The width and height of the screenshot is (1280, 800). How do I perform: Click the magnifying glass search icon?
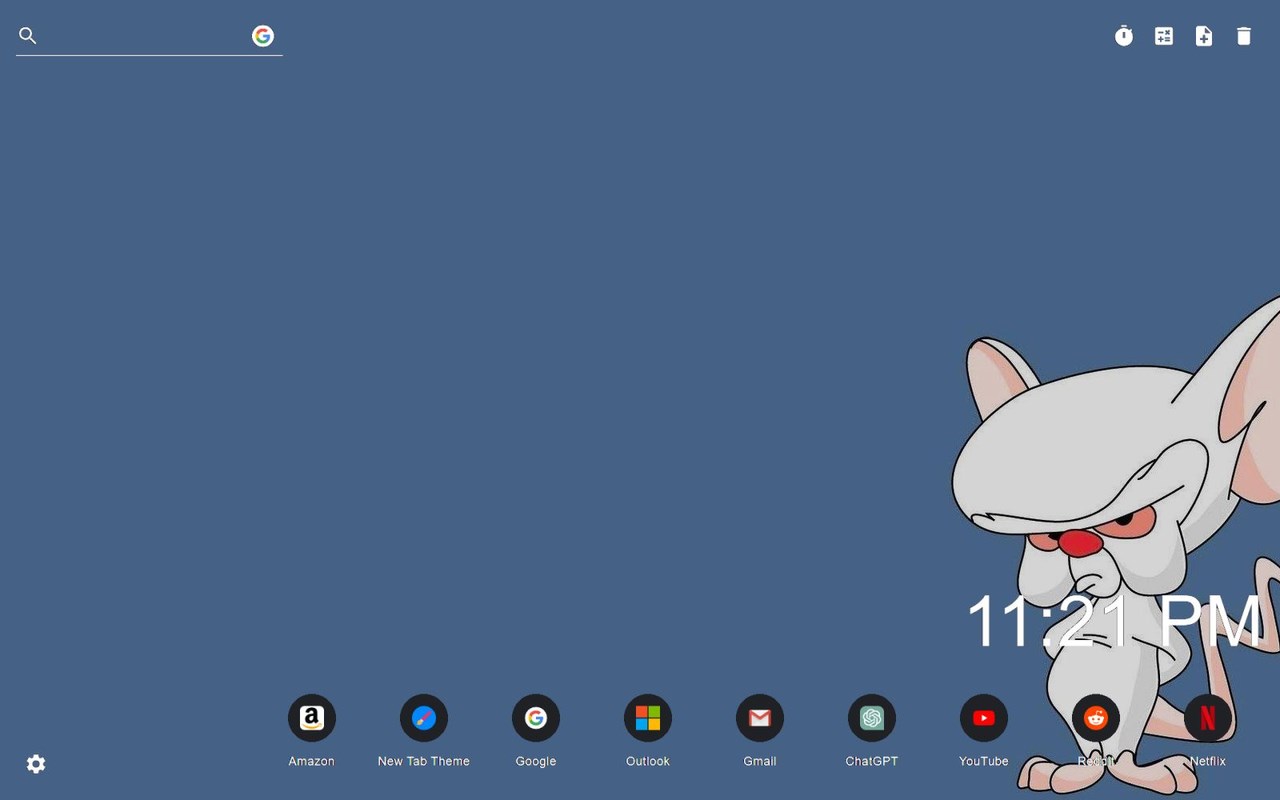pos(28,36)
